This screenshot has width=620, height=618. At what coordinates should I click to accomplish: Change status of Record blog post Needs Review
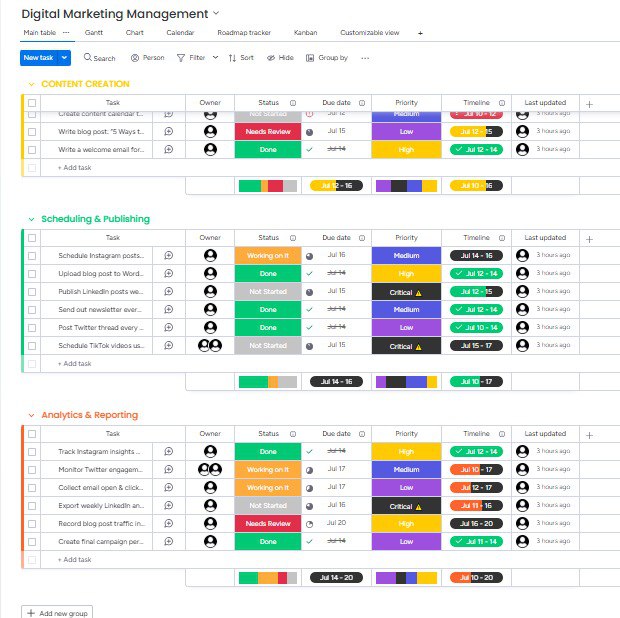point(268,524)
